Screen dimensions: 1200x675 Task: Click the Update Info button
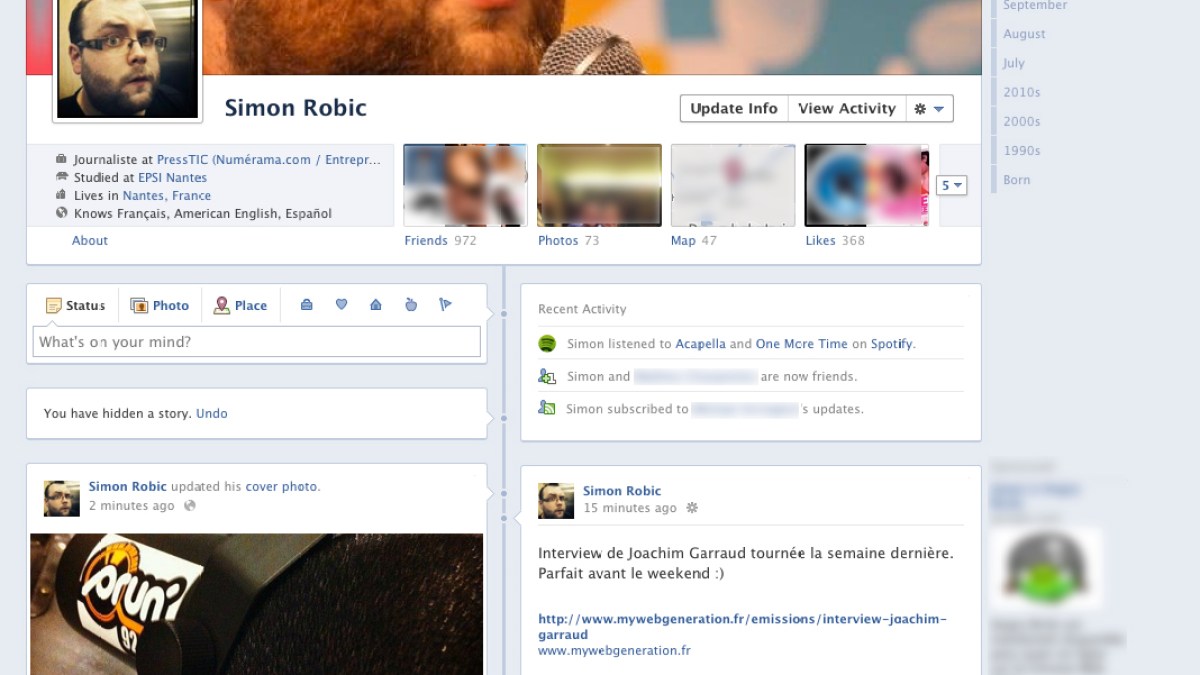pos(734,109)
